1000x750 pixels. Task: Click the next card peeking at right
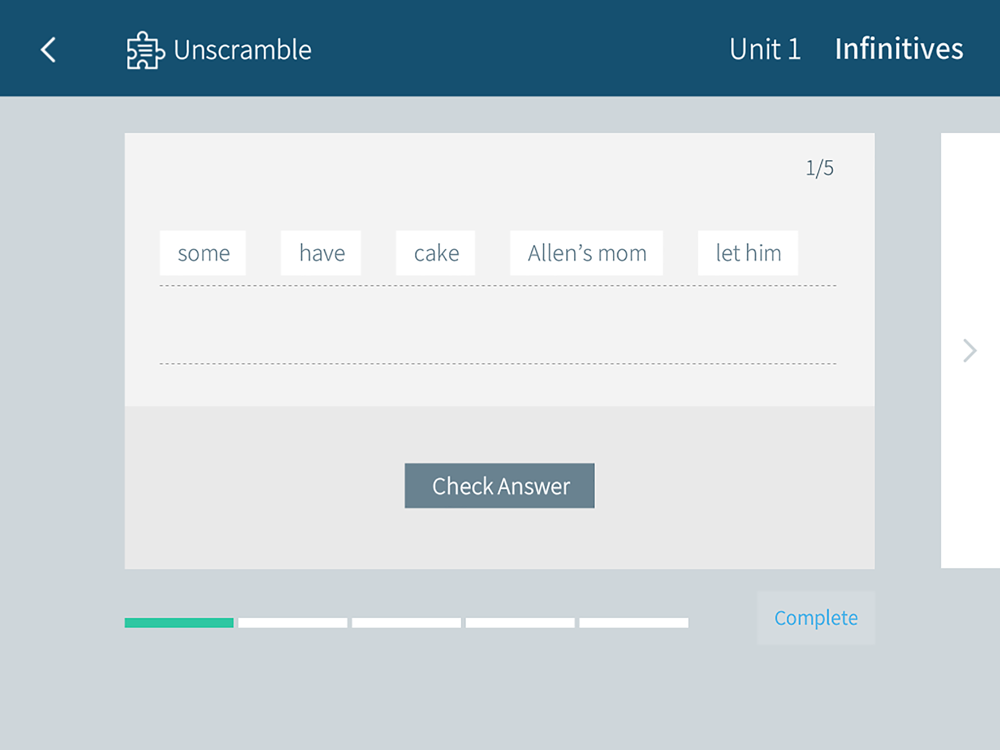coord(970,350)
